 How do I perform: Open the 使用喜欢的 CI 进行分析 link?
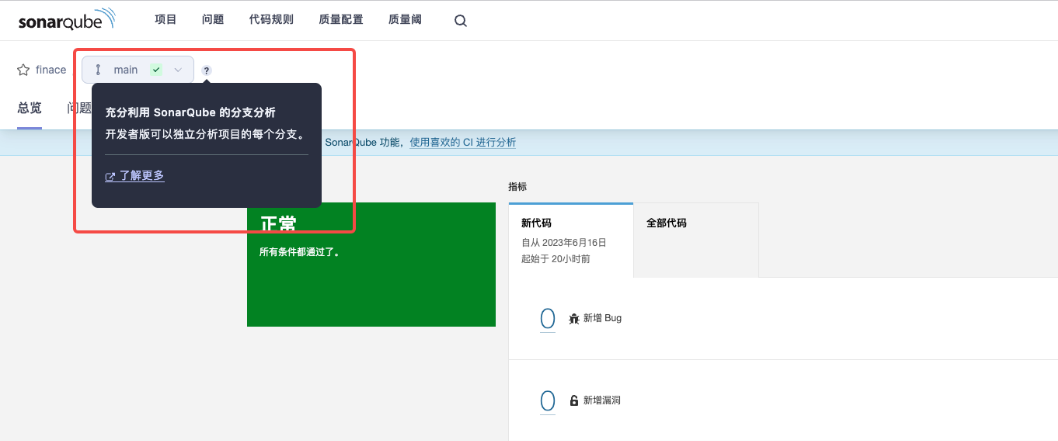coord(463,142)
